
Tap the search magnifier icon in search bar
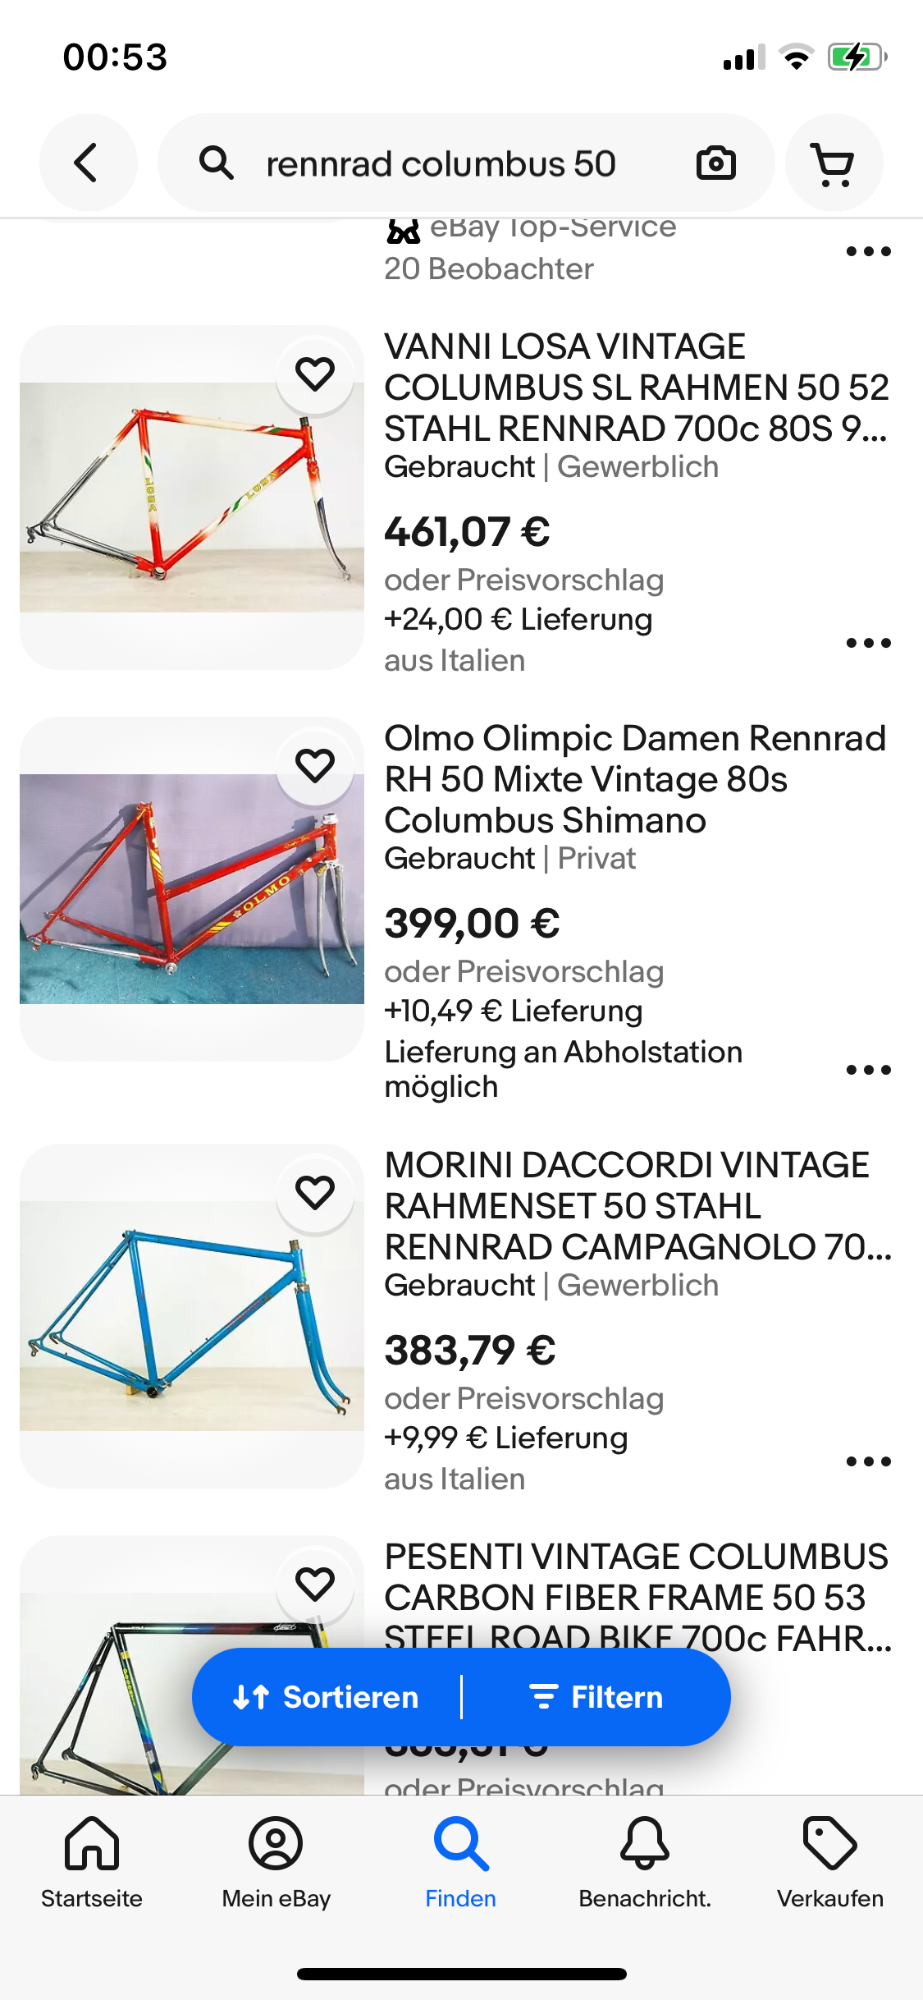coord(216,163)
